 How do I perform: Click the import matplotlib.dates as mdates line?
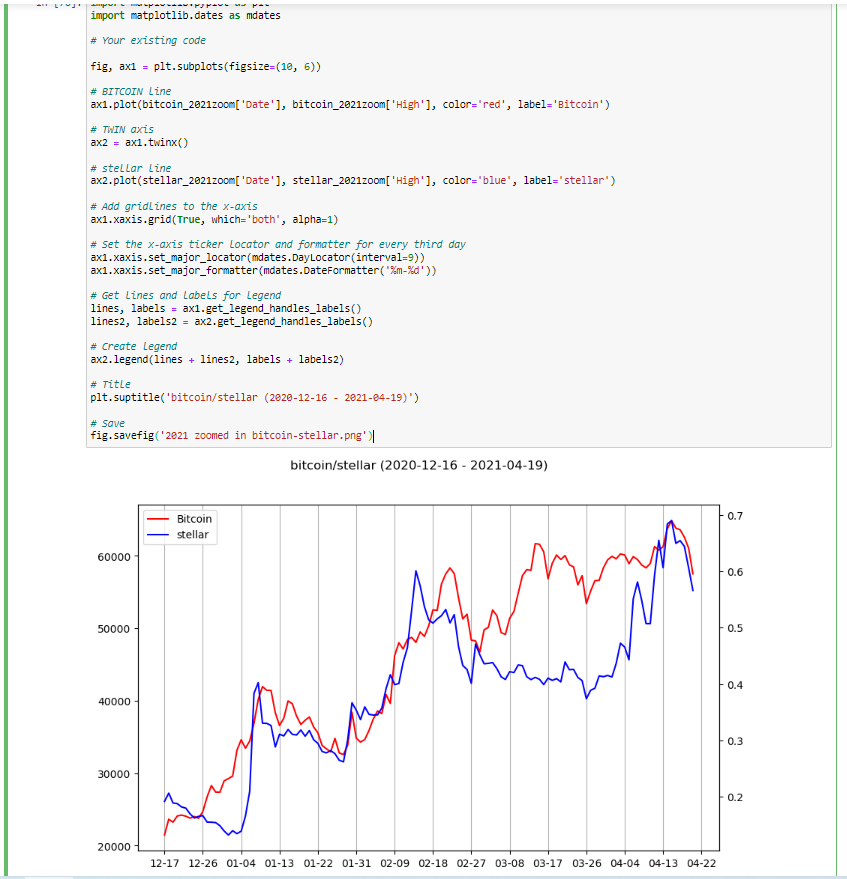[x=185, y=16]
